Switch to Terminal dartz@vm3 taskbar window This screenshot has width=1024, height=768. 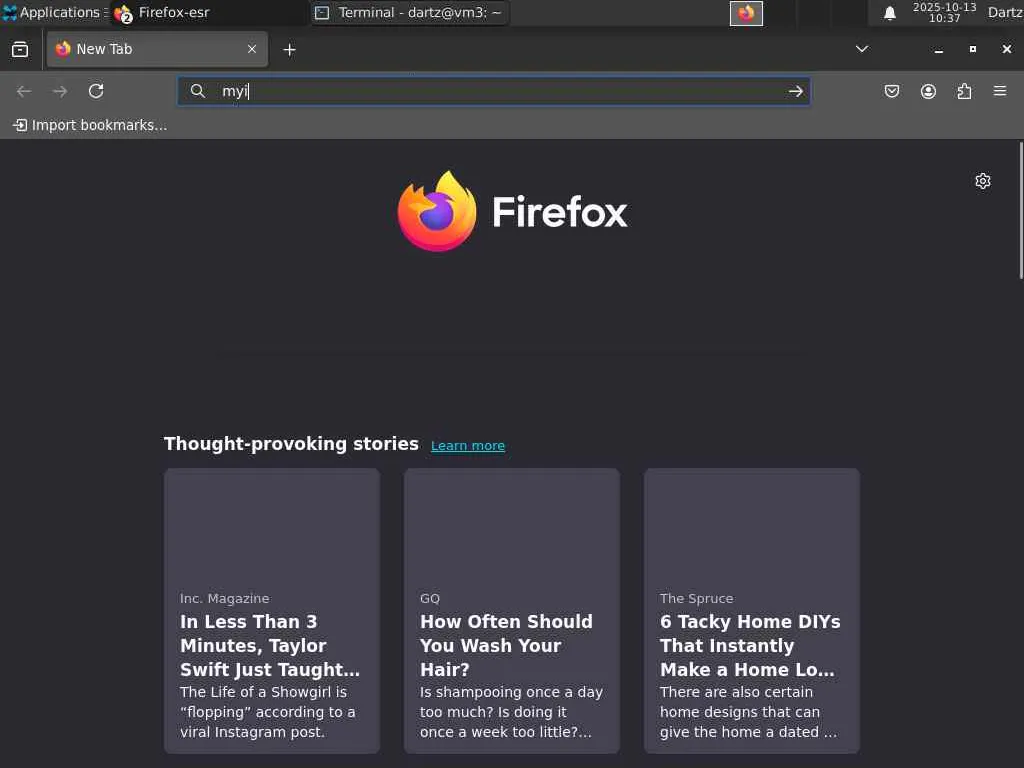[409, 12]
